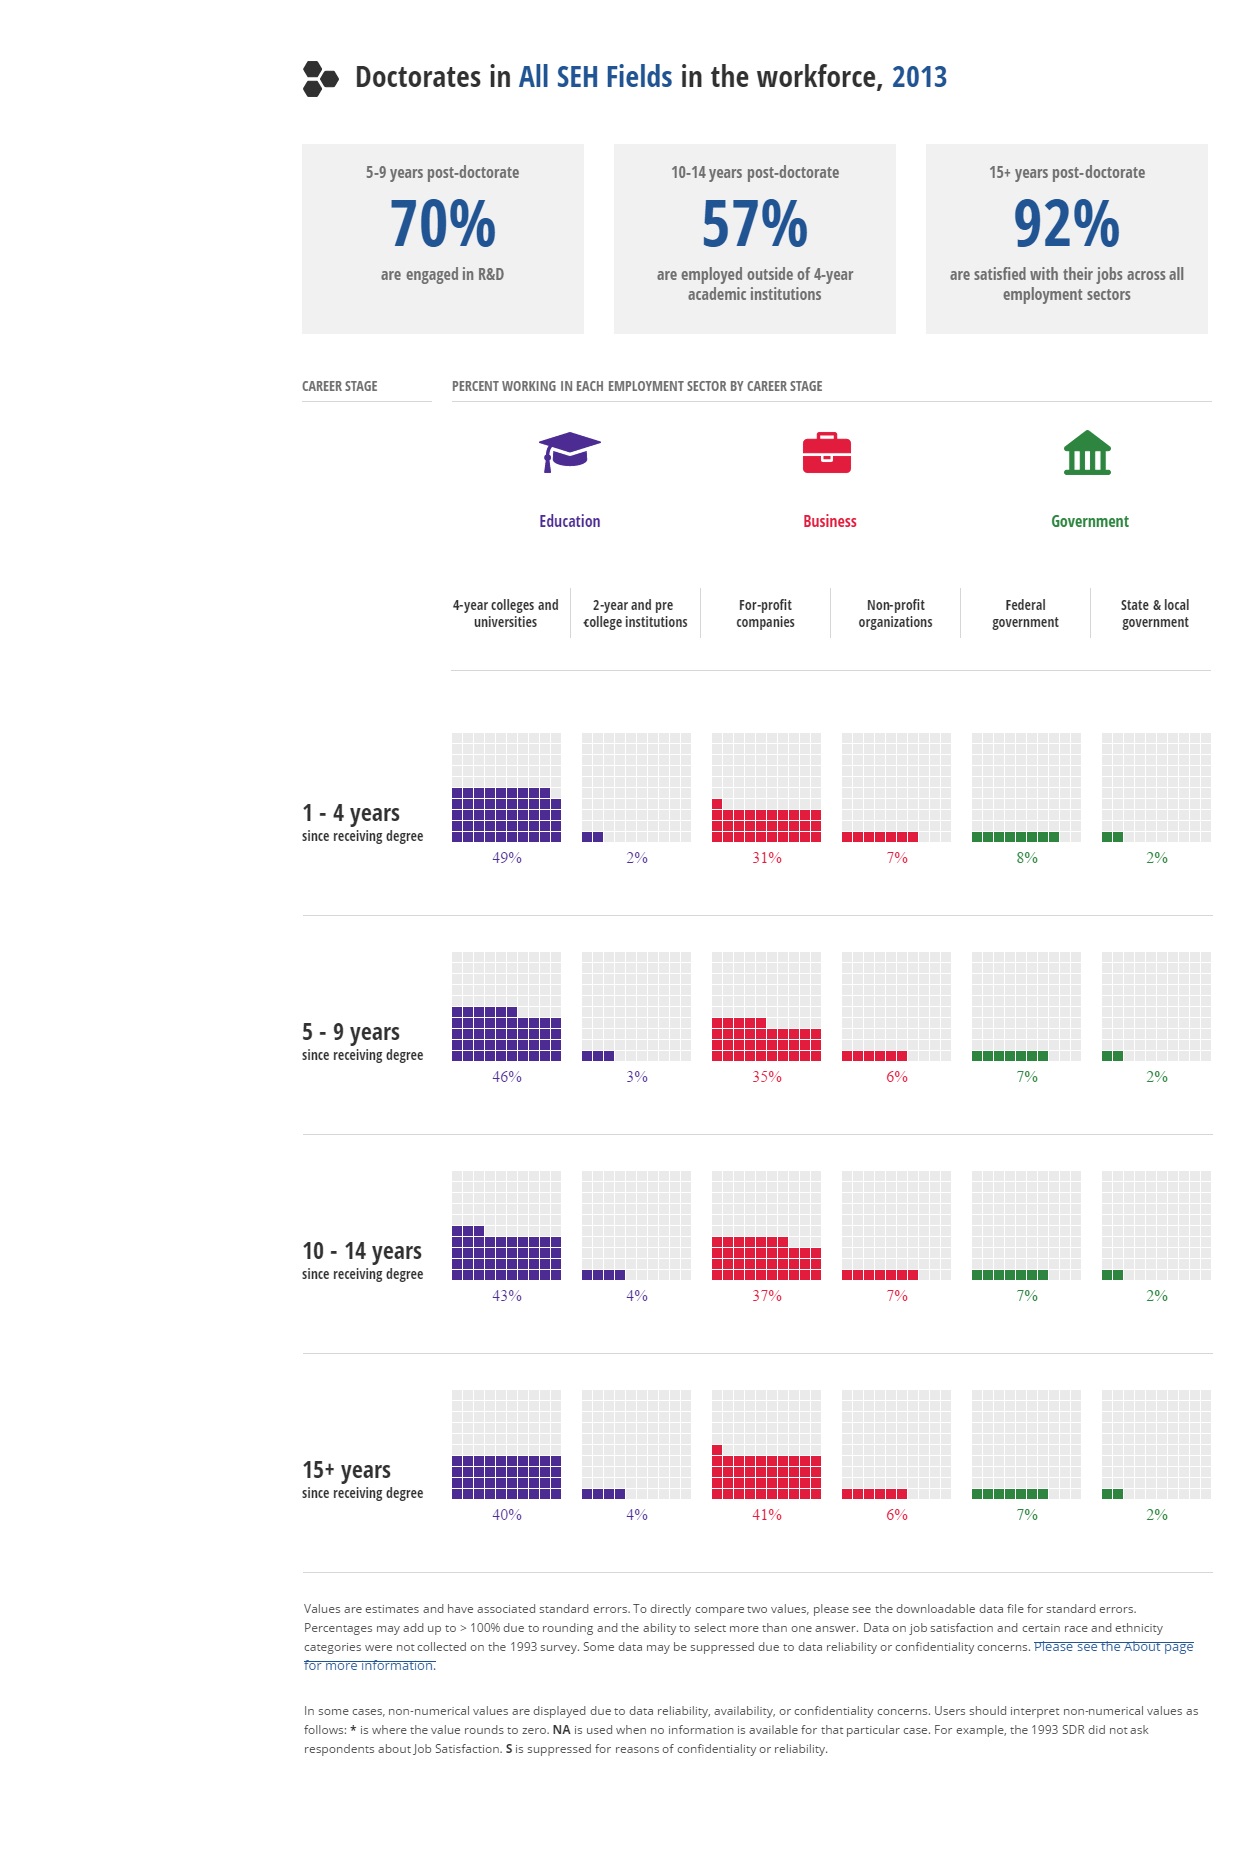Viewport: 1260px width, 1858px height.
Task: Click the purple graduation cap Education icon
Action: [569, 452]
